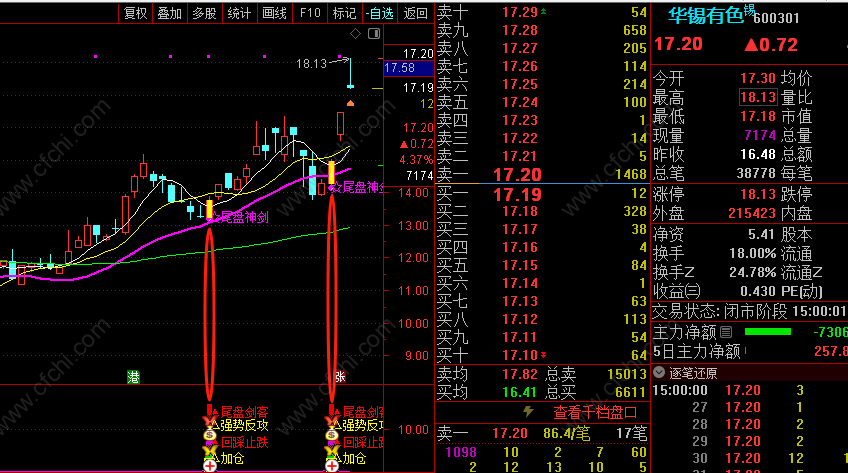Click the money bag icon by left 回踩止跌
The width and height of the screenshot is (848, 473).
pos(210,435)
